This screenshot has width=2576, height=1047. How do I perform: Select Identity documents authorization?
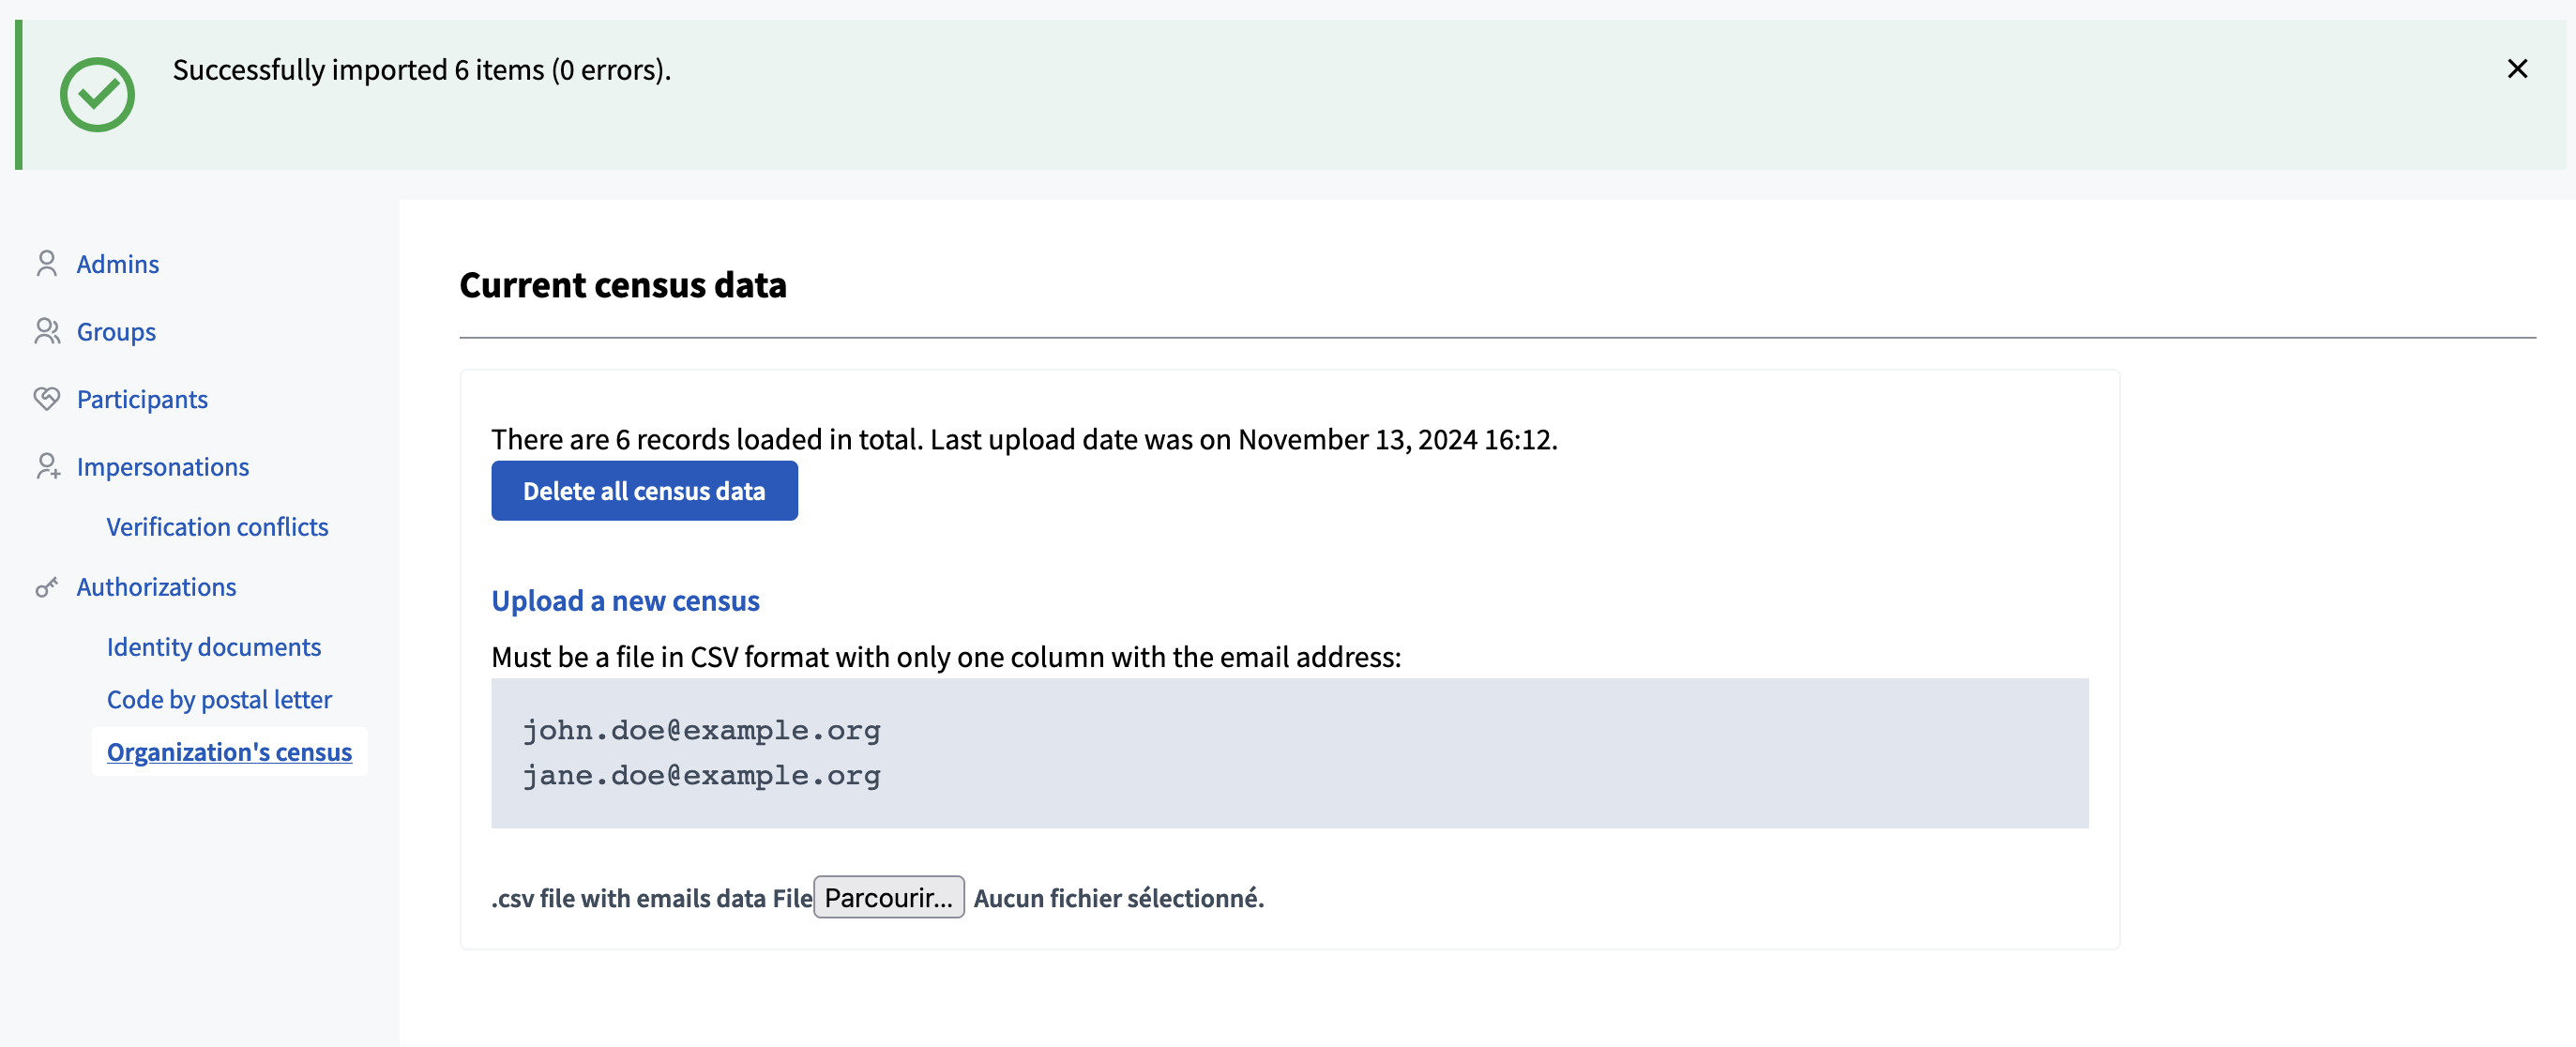(214, 647)
